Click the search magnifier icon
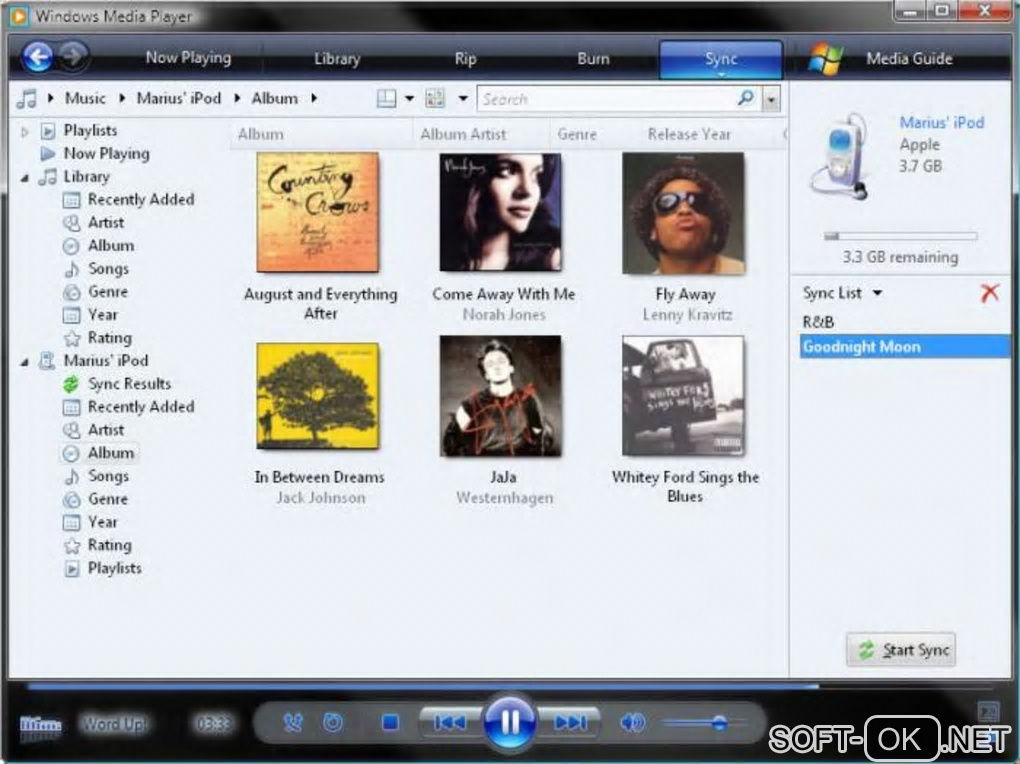 (746, 98)
